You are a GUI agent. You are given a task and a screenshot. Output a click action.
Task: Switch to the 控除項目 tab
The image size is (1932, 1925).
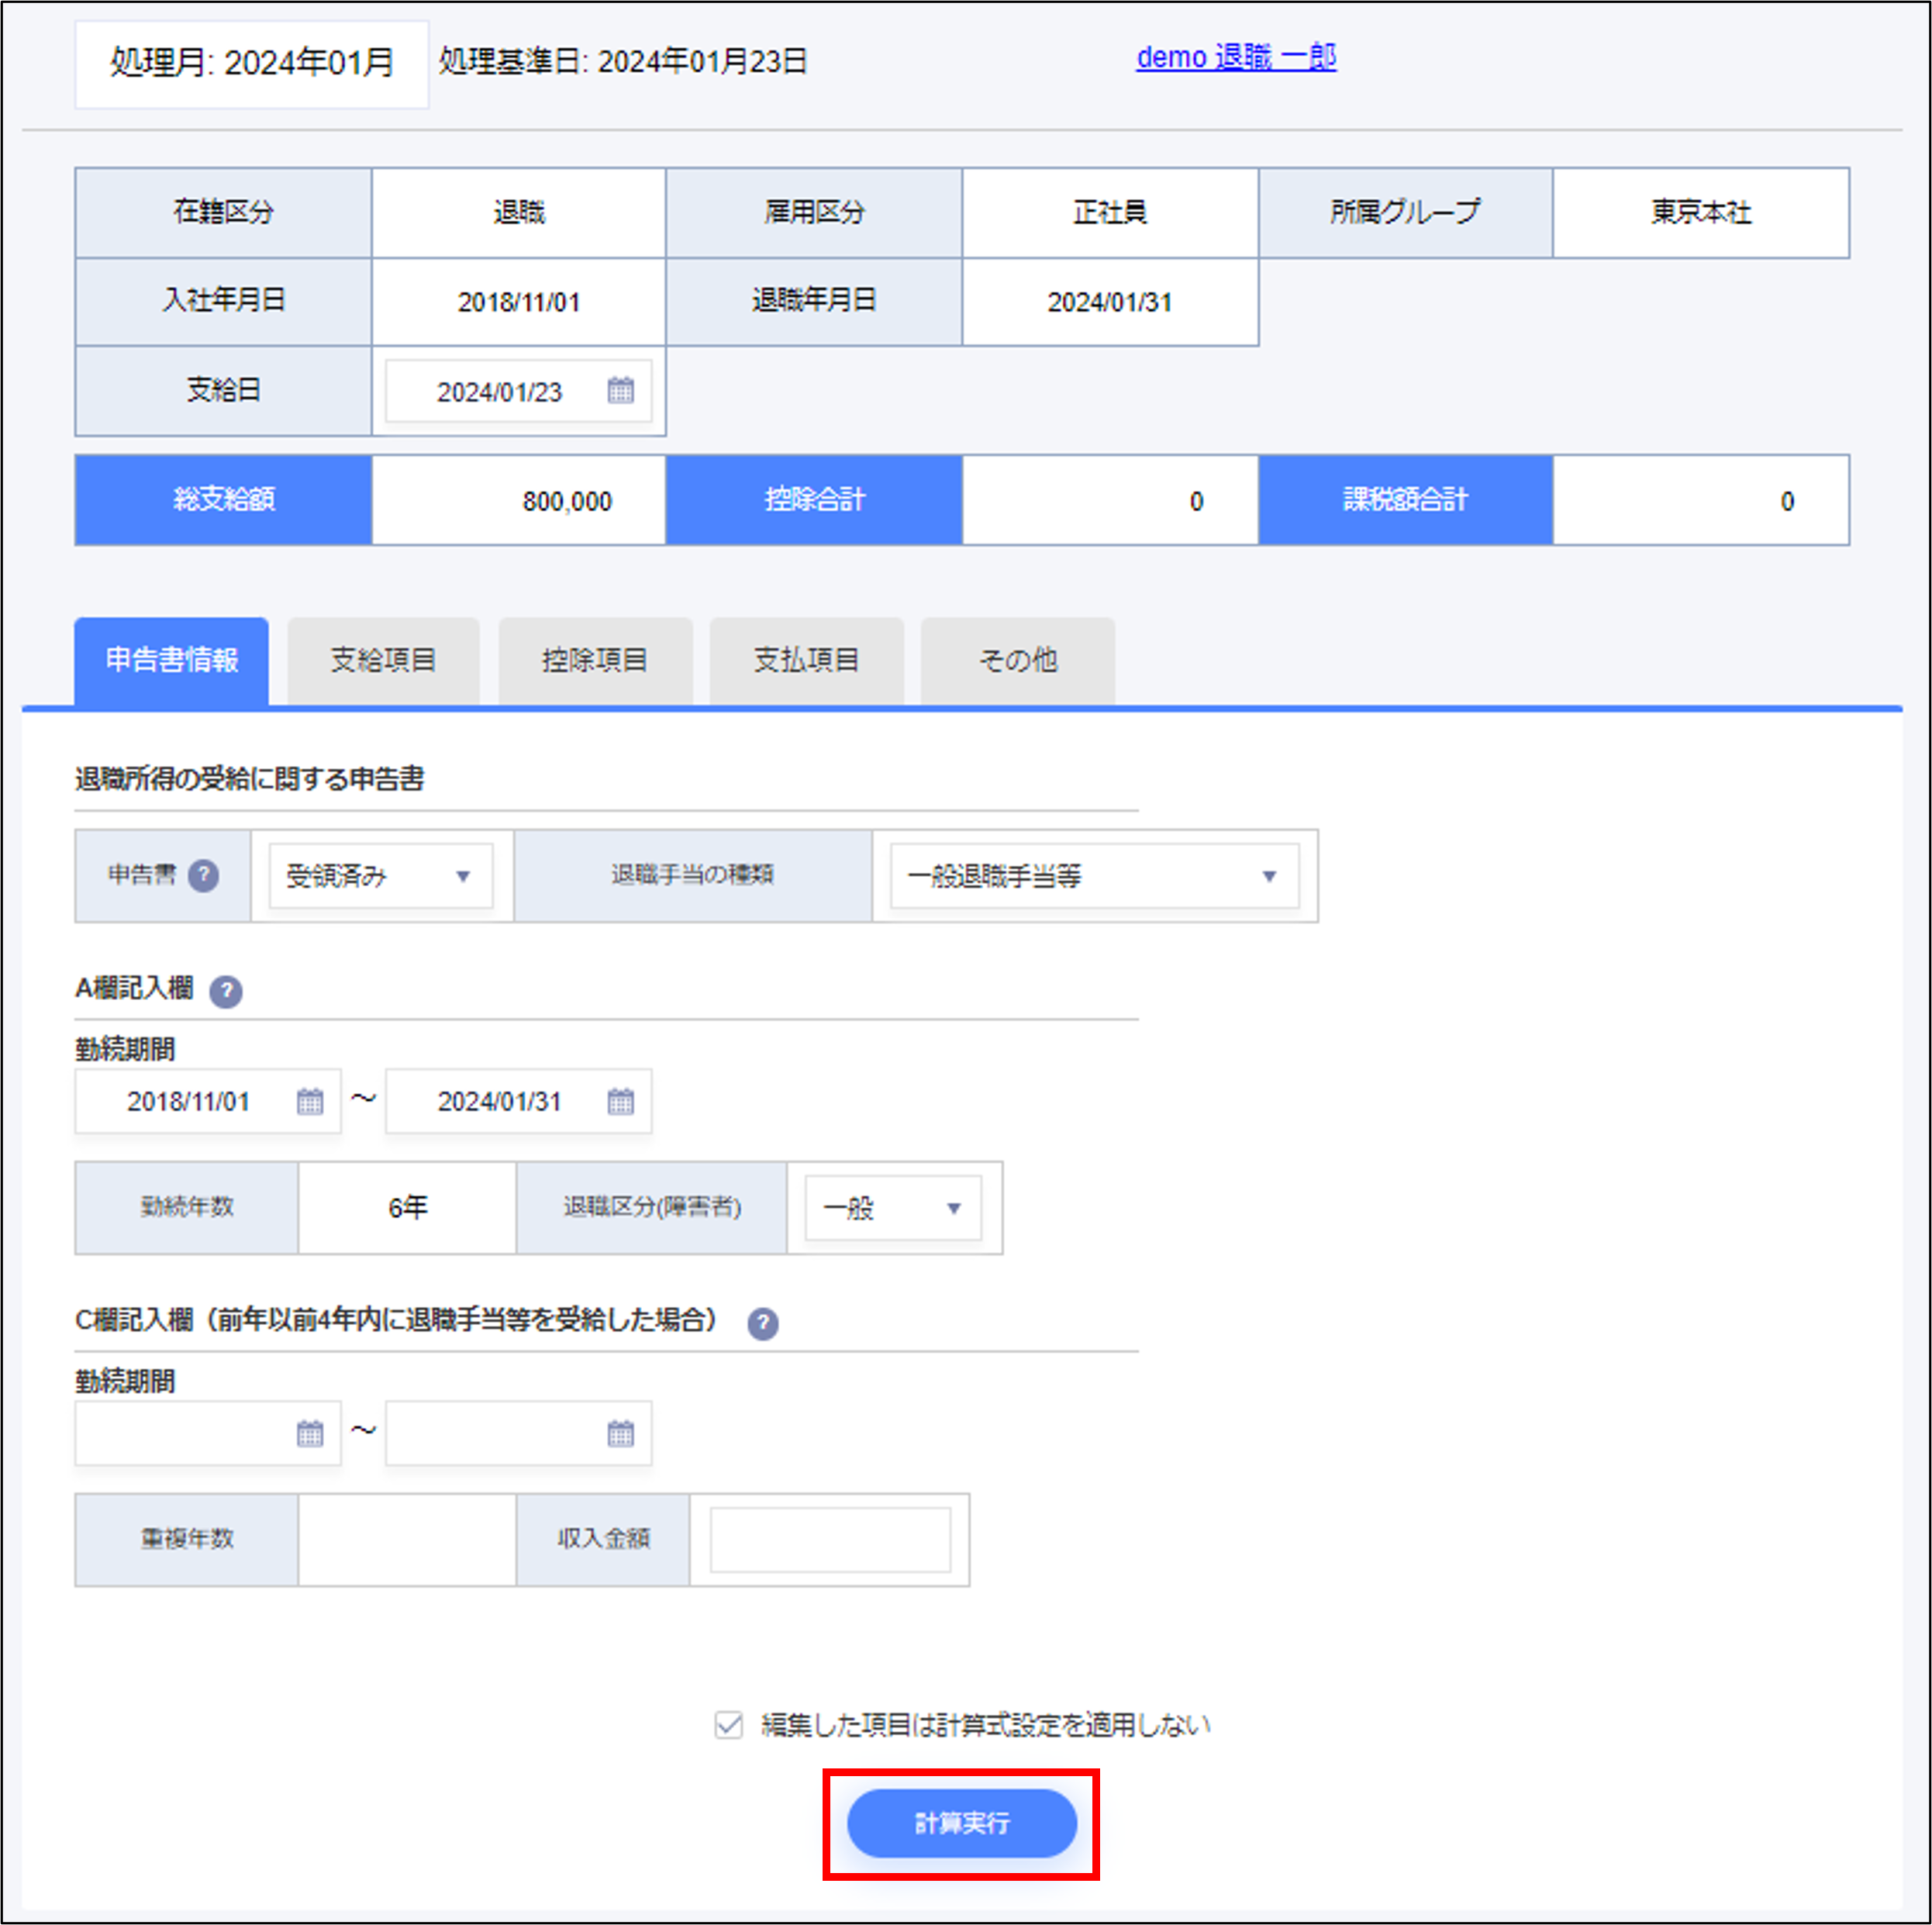(x=595, y=659)
